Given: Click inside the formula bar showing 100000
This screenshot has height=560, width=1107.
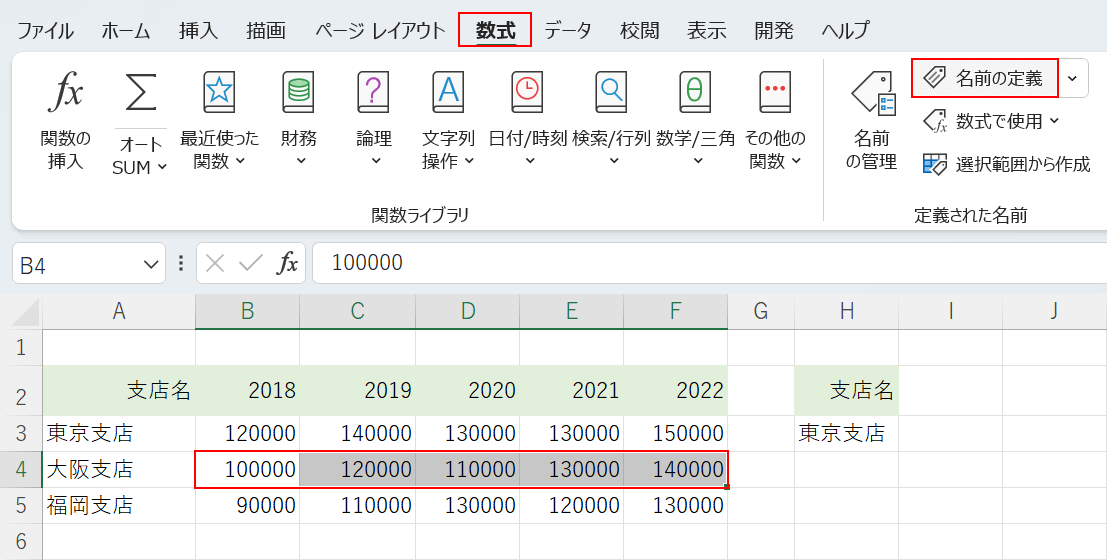Looking at the screenshot, I should click(700, 263).
